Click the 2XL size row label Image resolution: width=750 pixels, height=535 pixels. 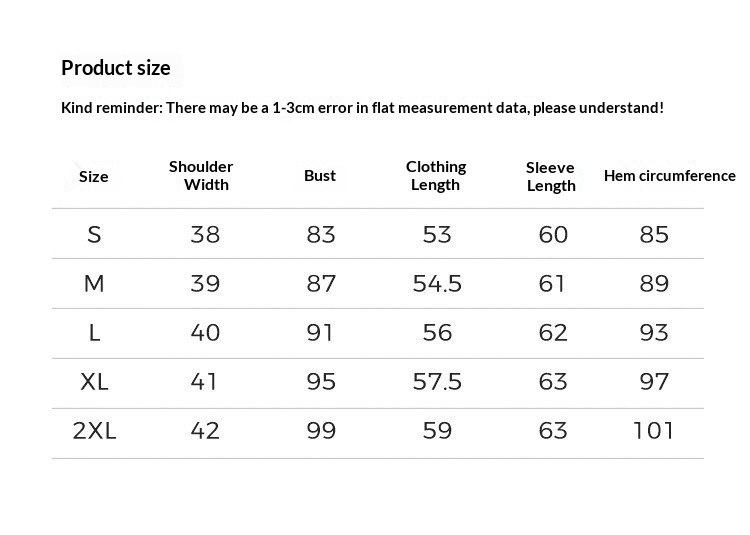94,431
